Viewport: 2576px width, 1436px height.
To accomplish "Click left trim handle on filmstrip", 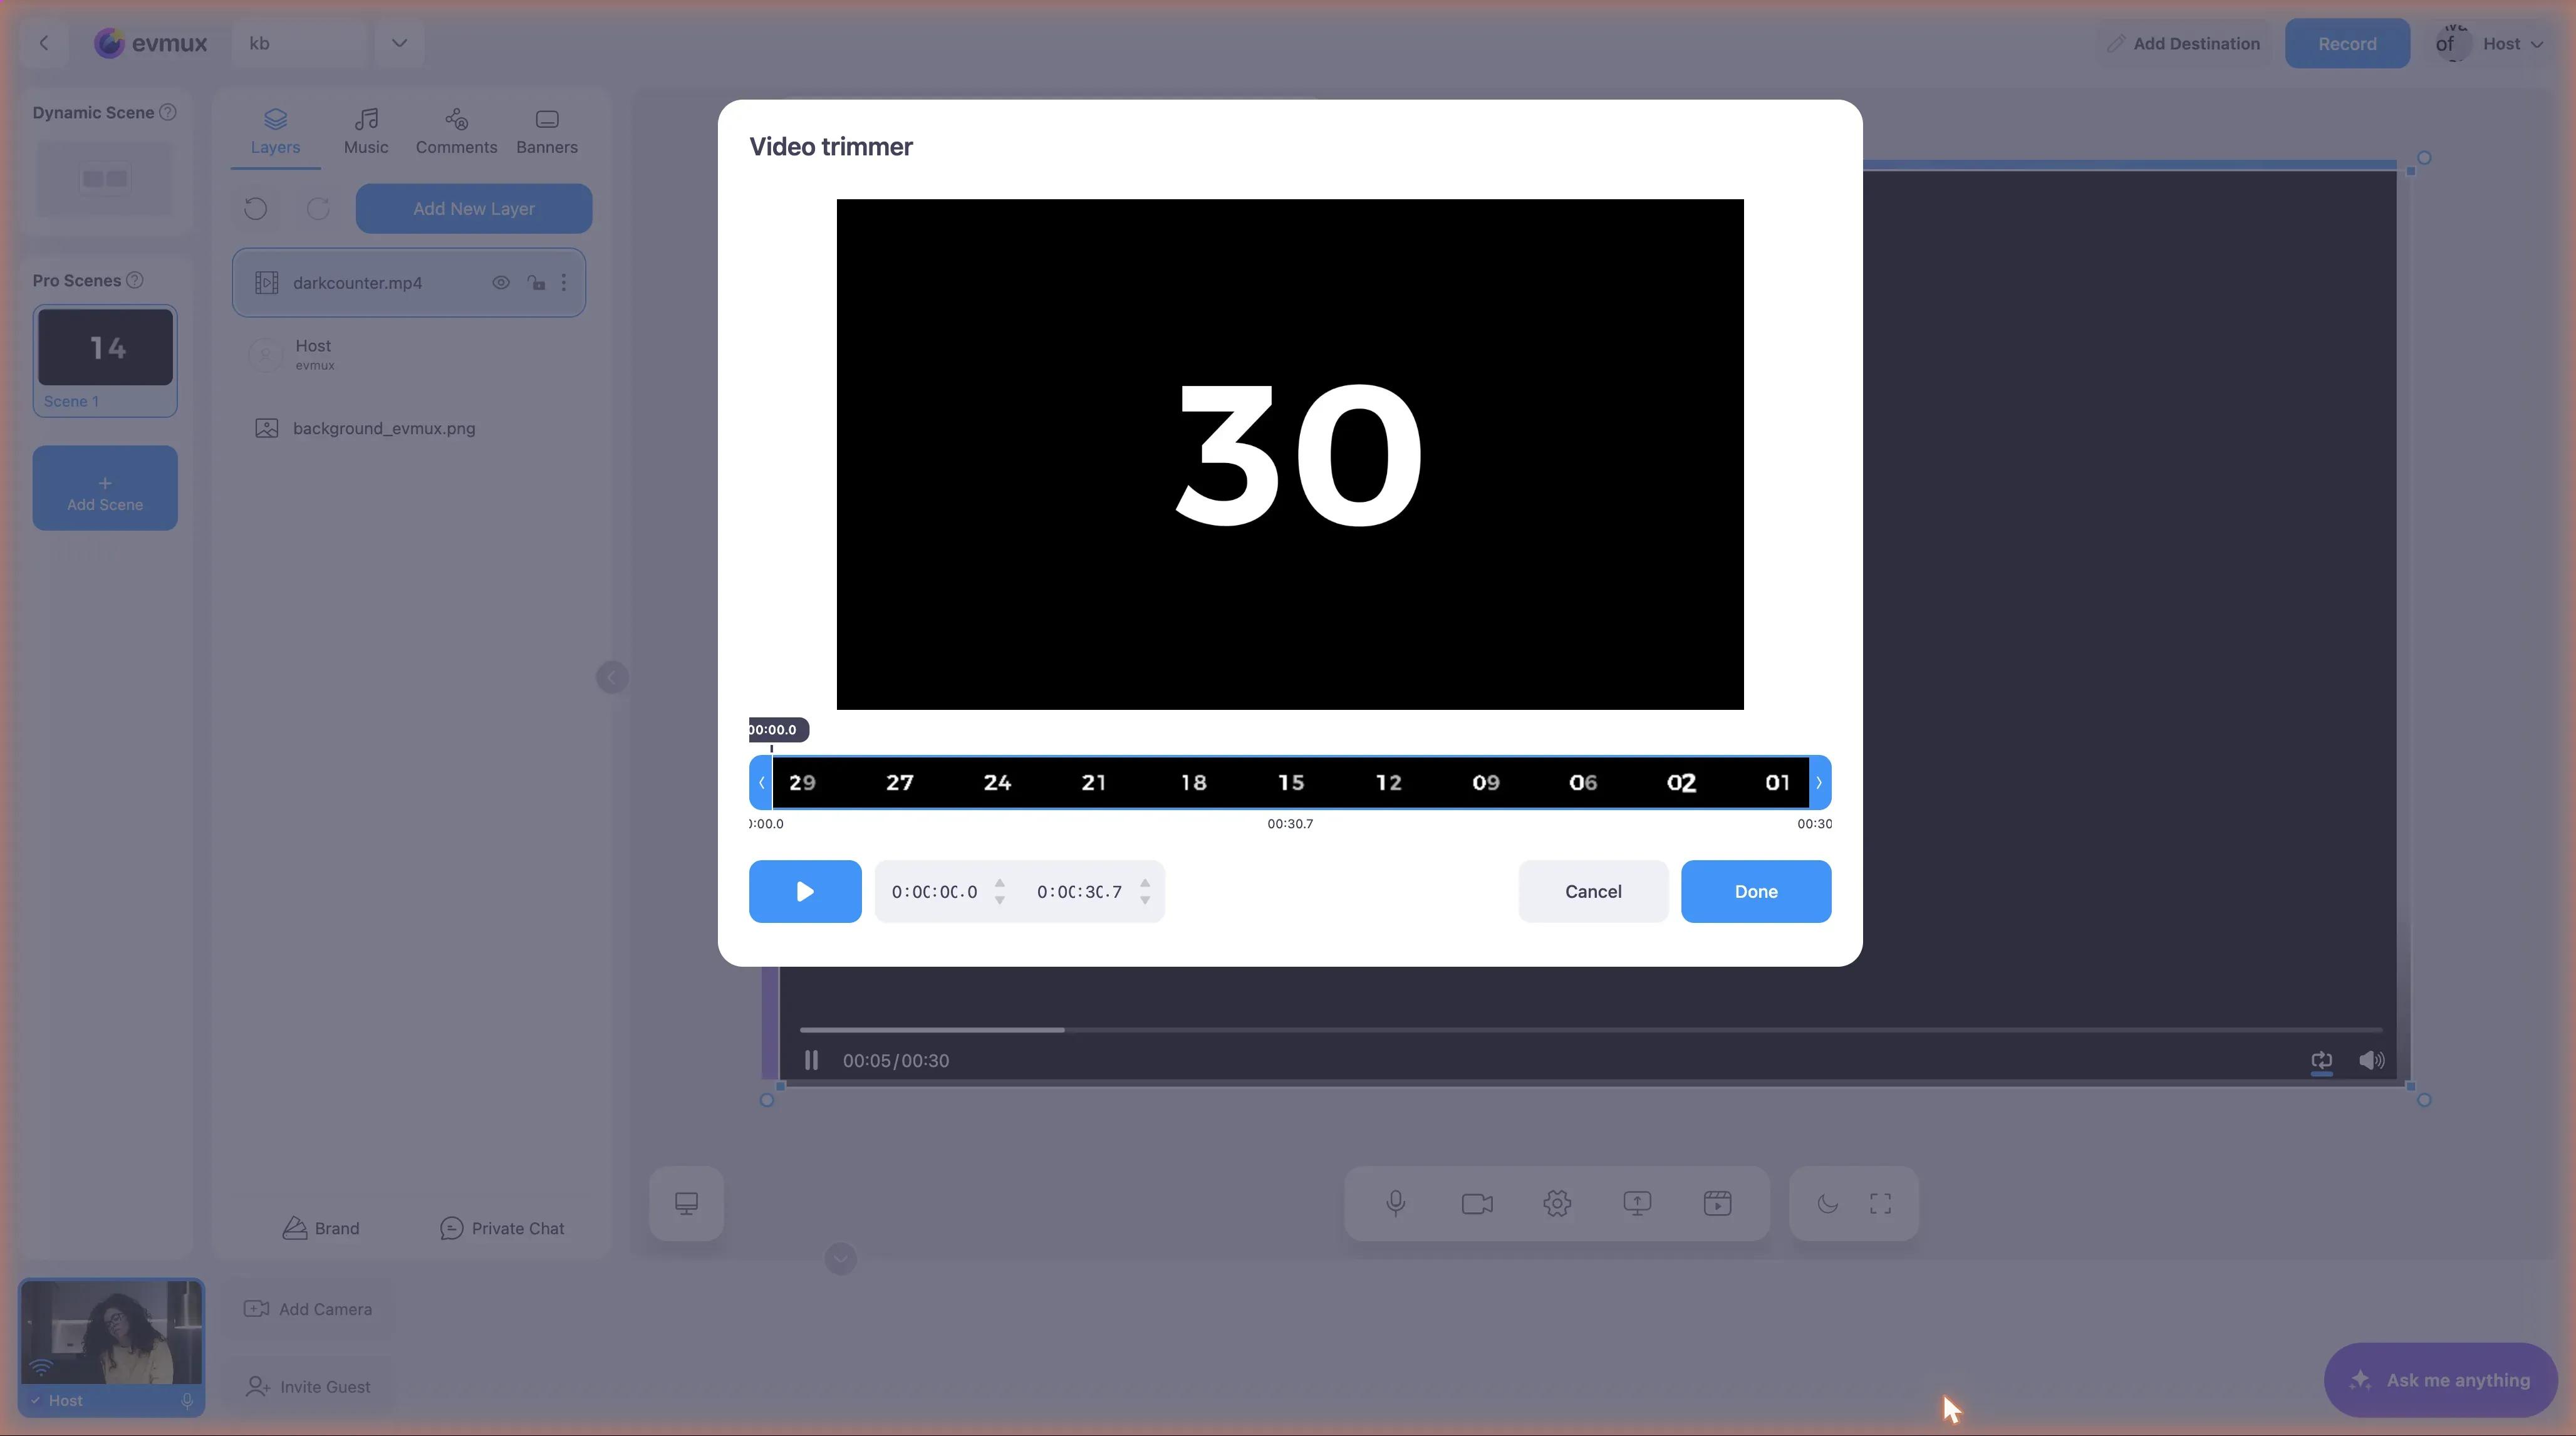I will pyautogui.click(x=761, y=783).
